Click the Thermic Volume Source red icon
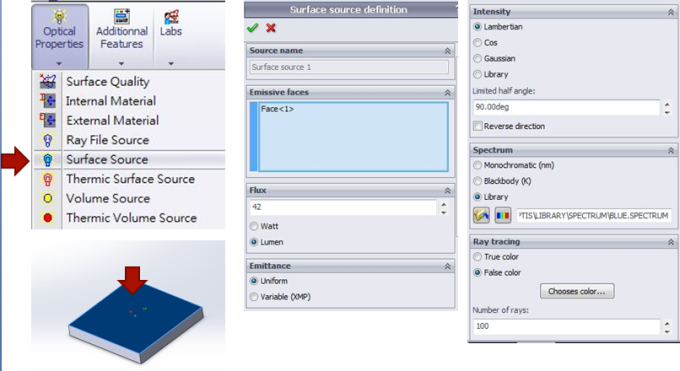 [48, 217]
